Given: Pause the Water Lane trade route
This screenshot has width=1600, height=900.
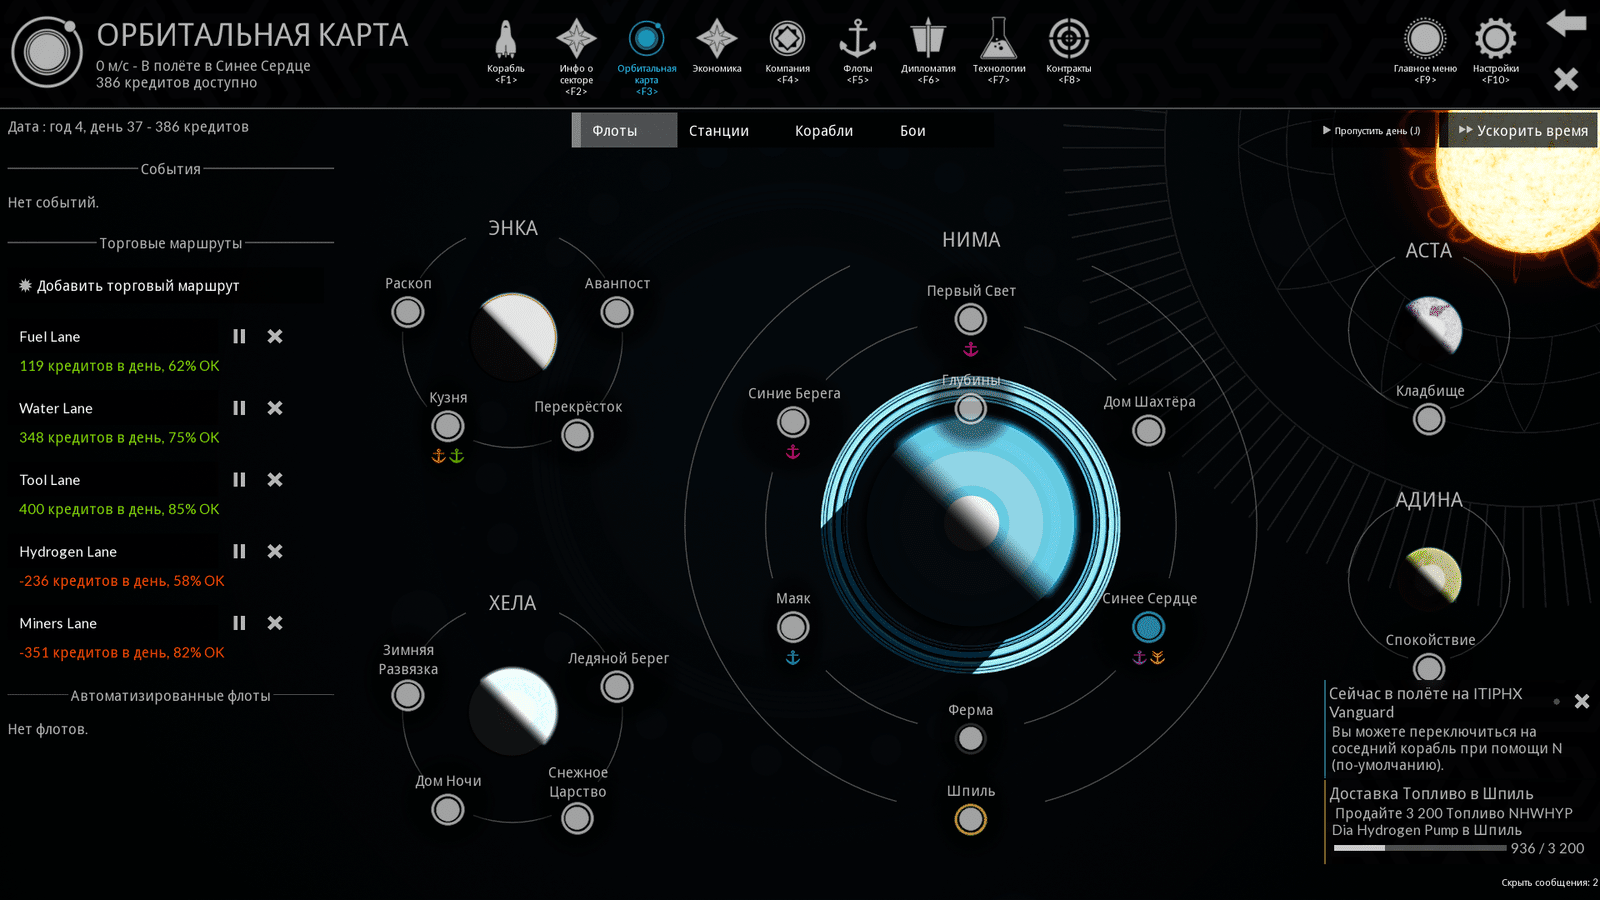Looking at the screenshot, I should point(239,408).
